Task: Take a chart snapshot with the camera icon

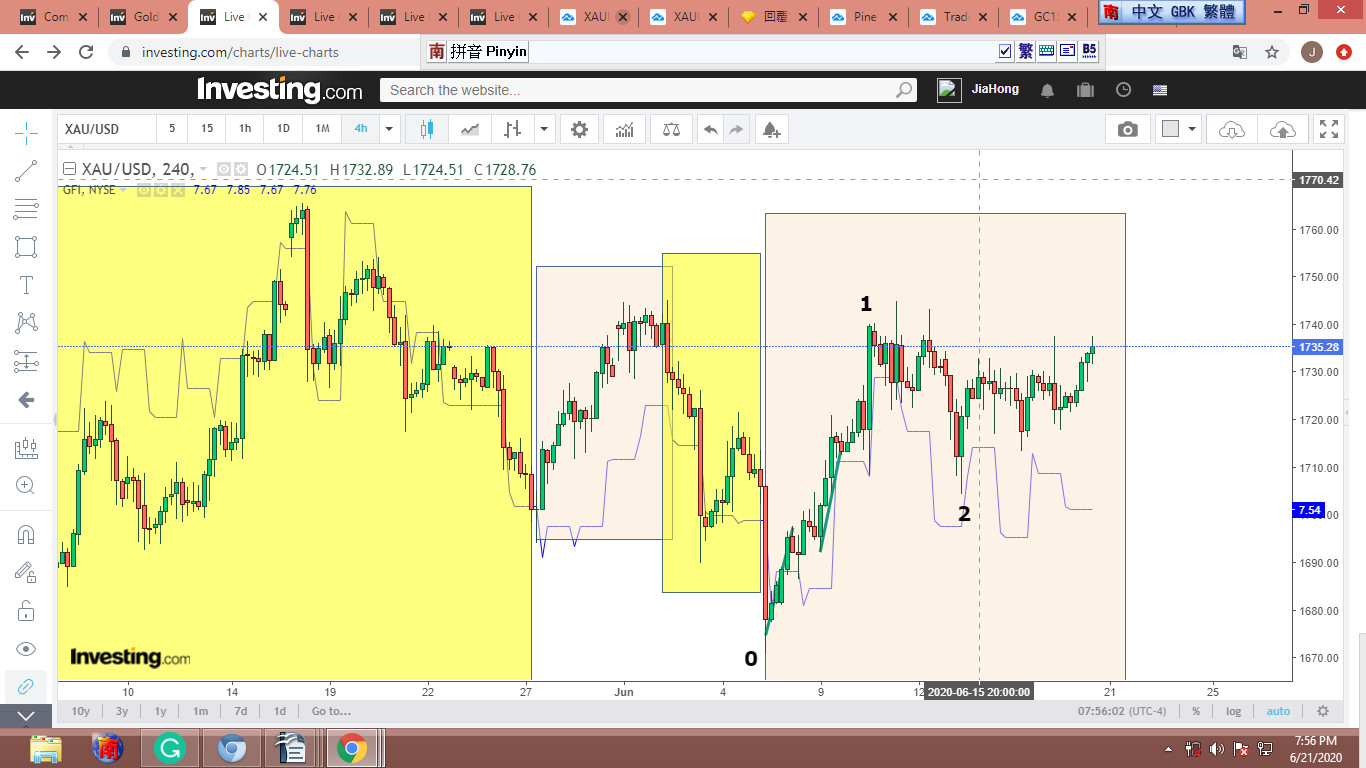Action: point(1127,129)
